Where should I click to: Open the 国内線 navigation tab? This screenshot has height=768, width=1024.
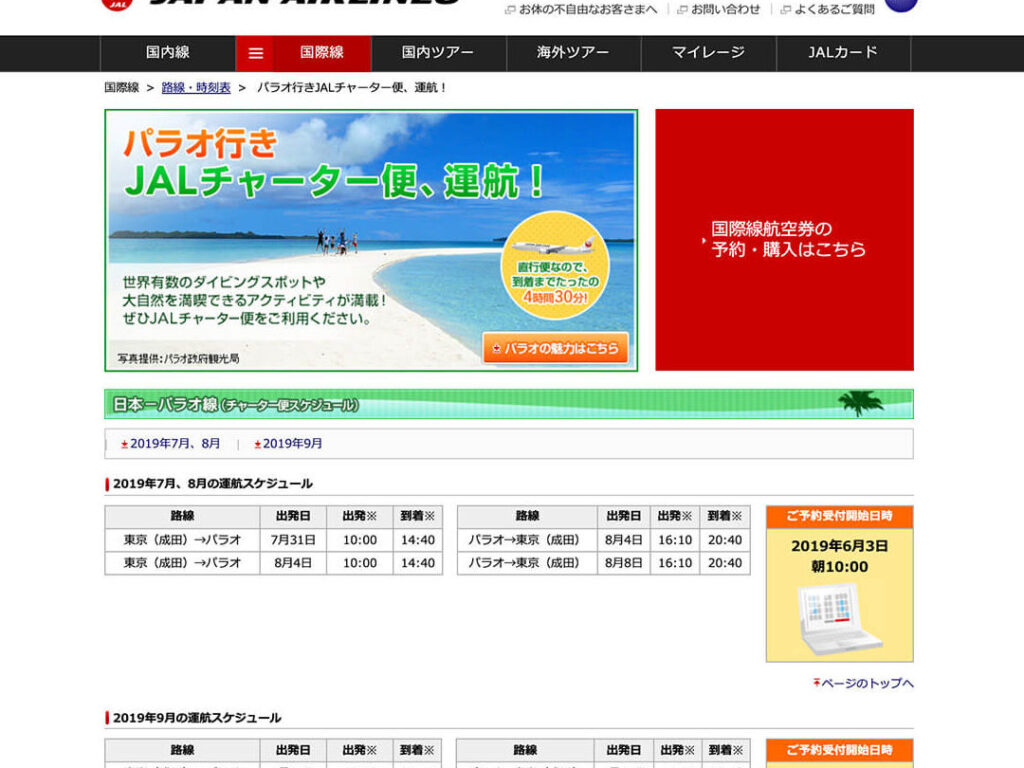(x=168, y=53)
